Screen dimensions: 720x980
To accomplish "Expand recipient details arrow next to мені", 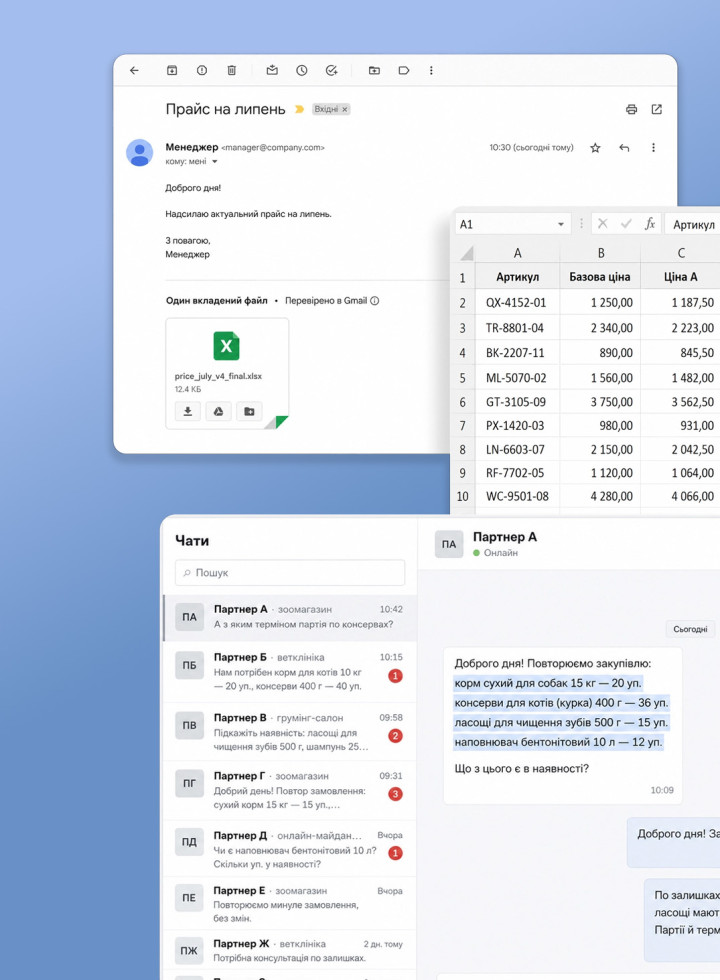I will pyautogui.click(x=214, y=162).
